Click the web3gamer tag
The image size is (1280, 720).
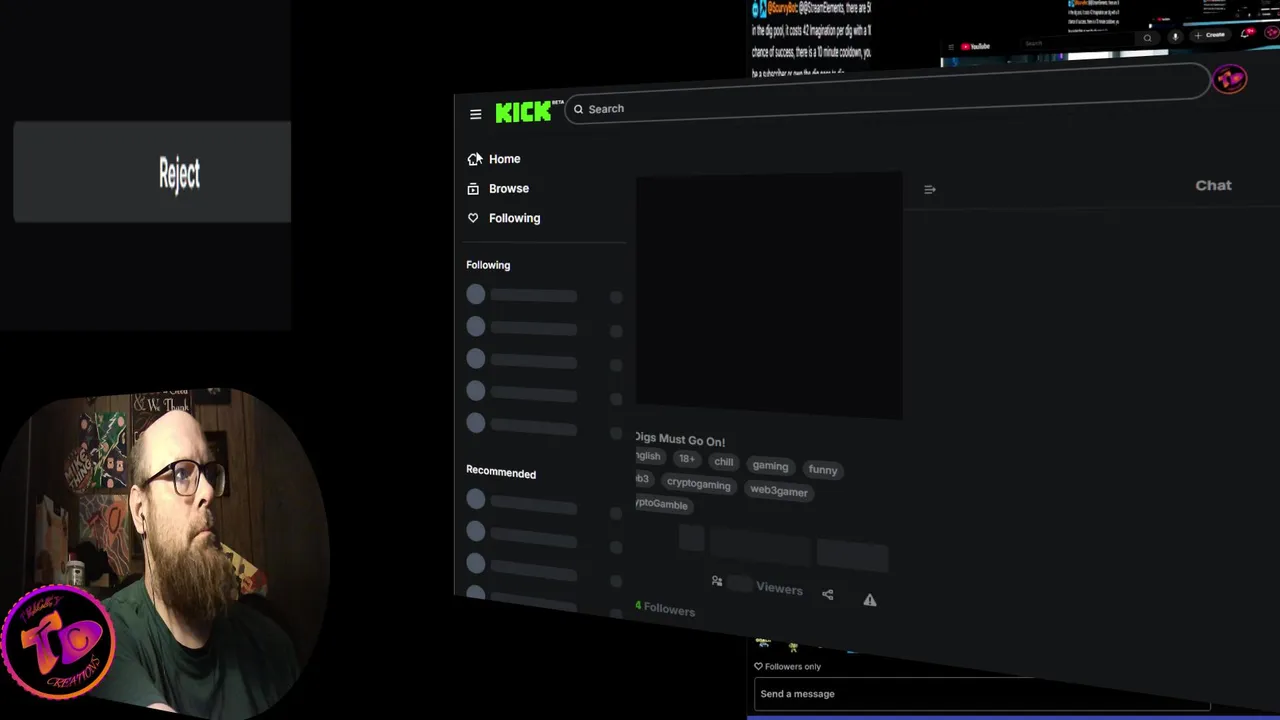point(779,491)
